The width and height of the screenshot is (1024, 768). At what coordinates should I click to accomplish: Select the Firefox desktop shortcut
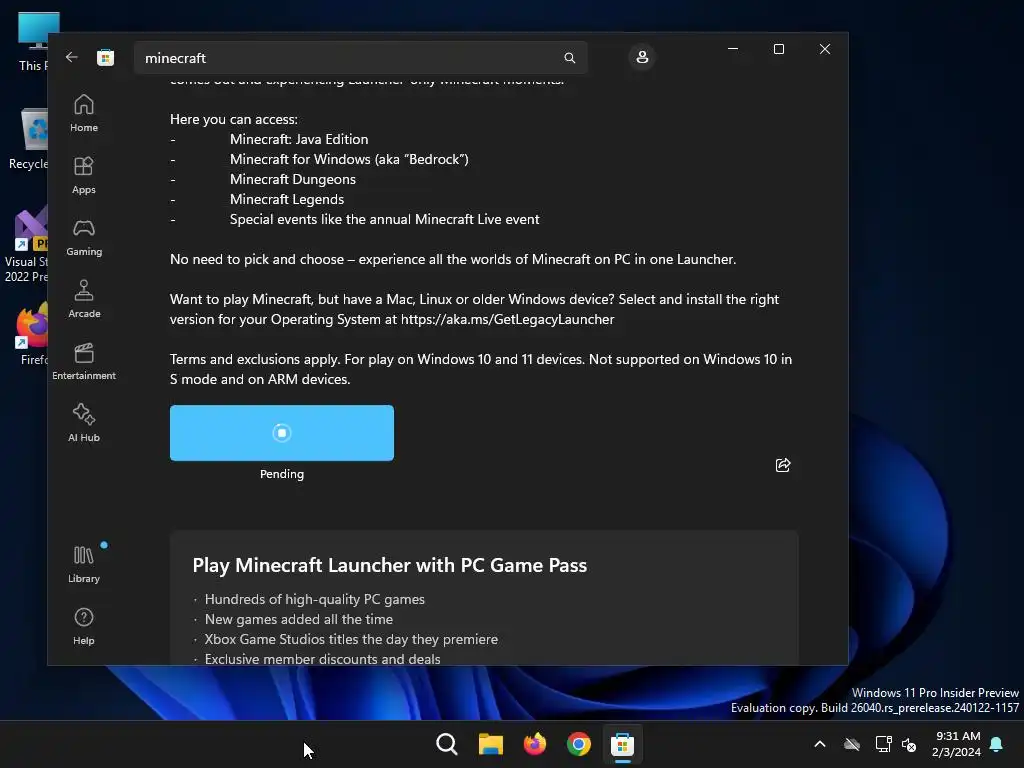(33, 333)
